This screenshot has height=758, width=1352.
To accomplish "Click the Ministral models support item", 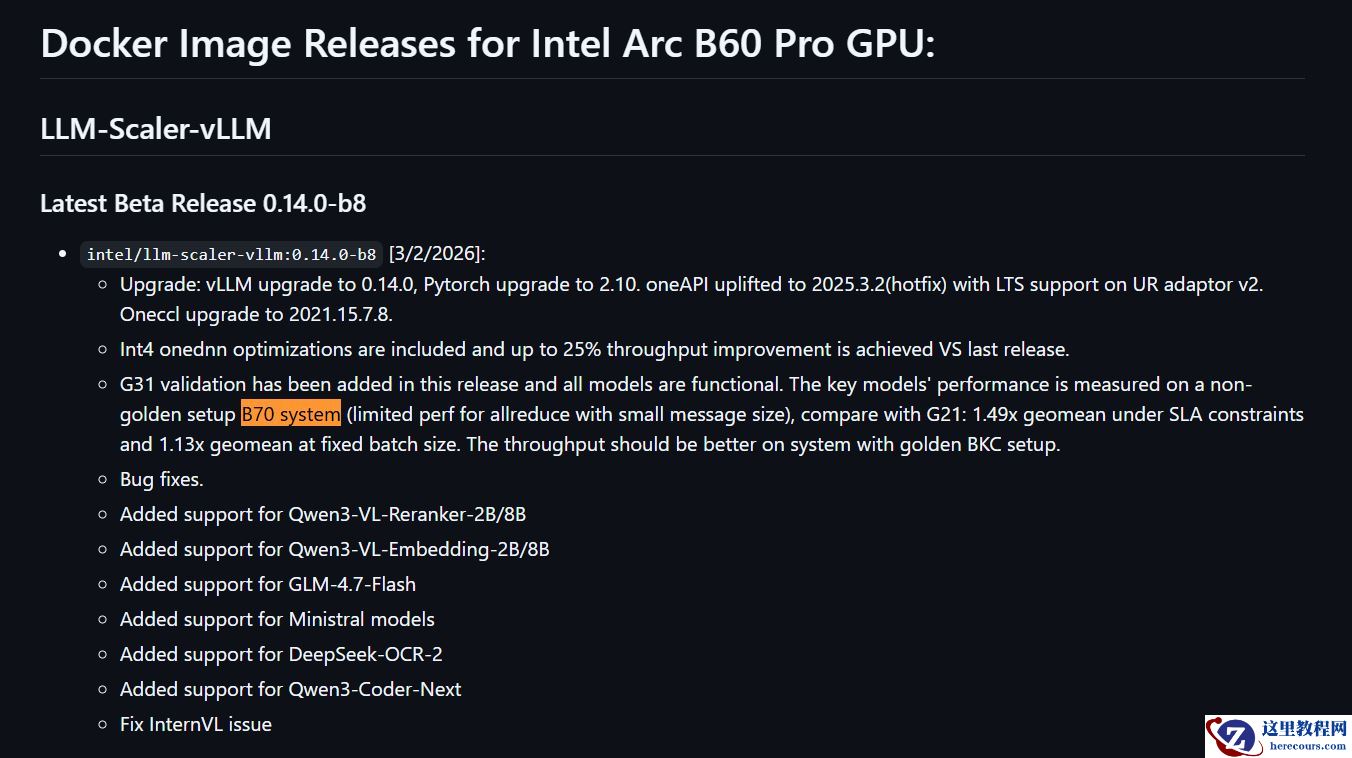I will (x=277, y=619).
